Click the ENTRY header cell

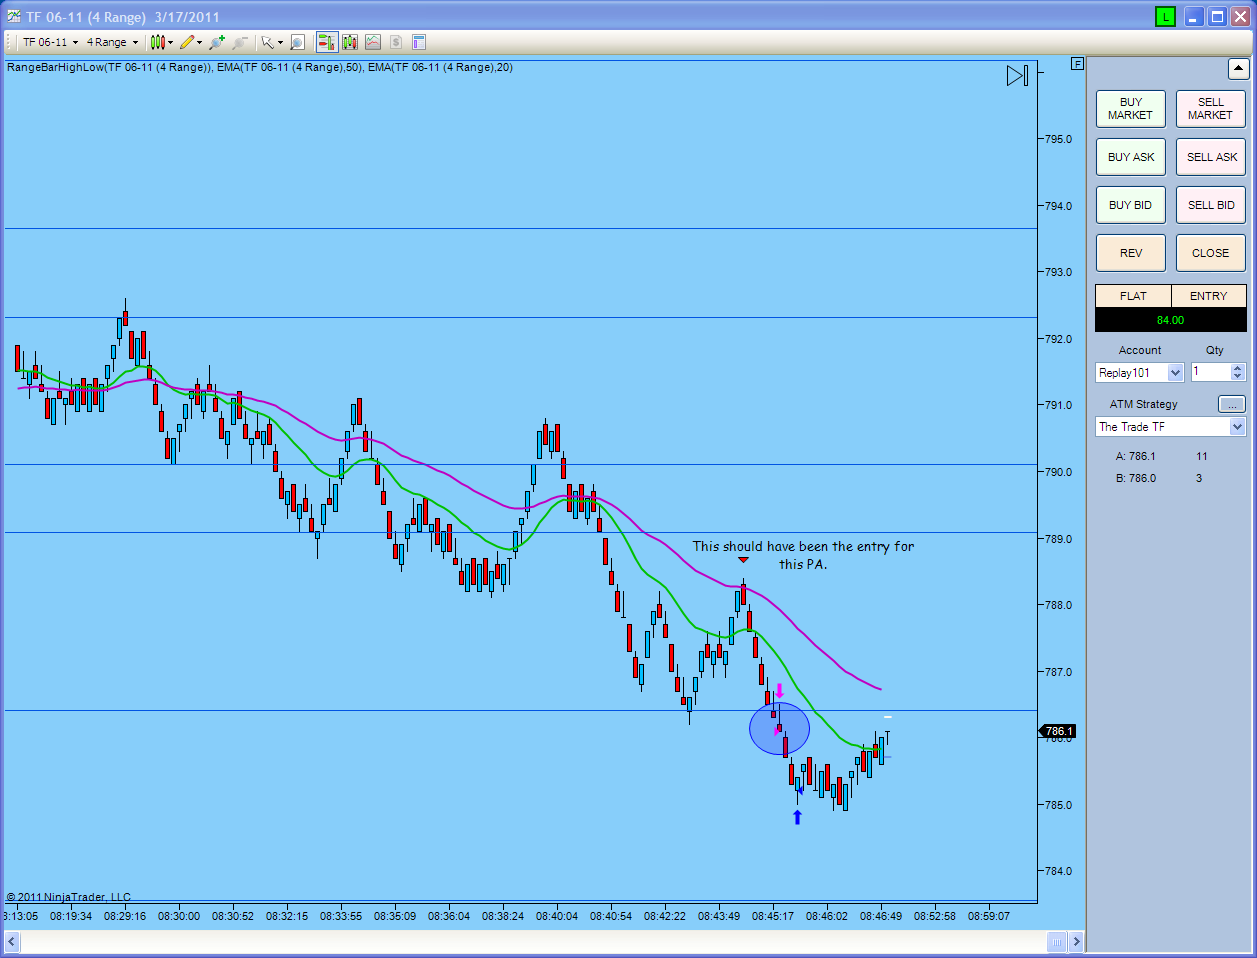pyautogui.click(x=1208, y=296)
